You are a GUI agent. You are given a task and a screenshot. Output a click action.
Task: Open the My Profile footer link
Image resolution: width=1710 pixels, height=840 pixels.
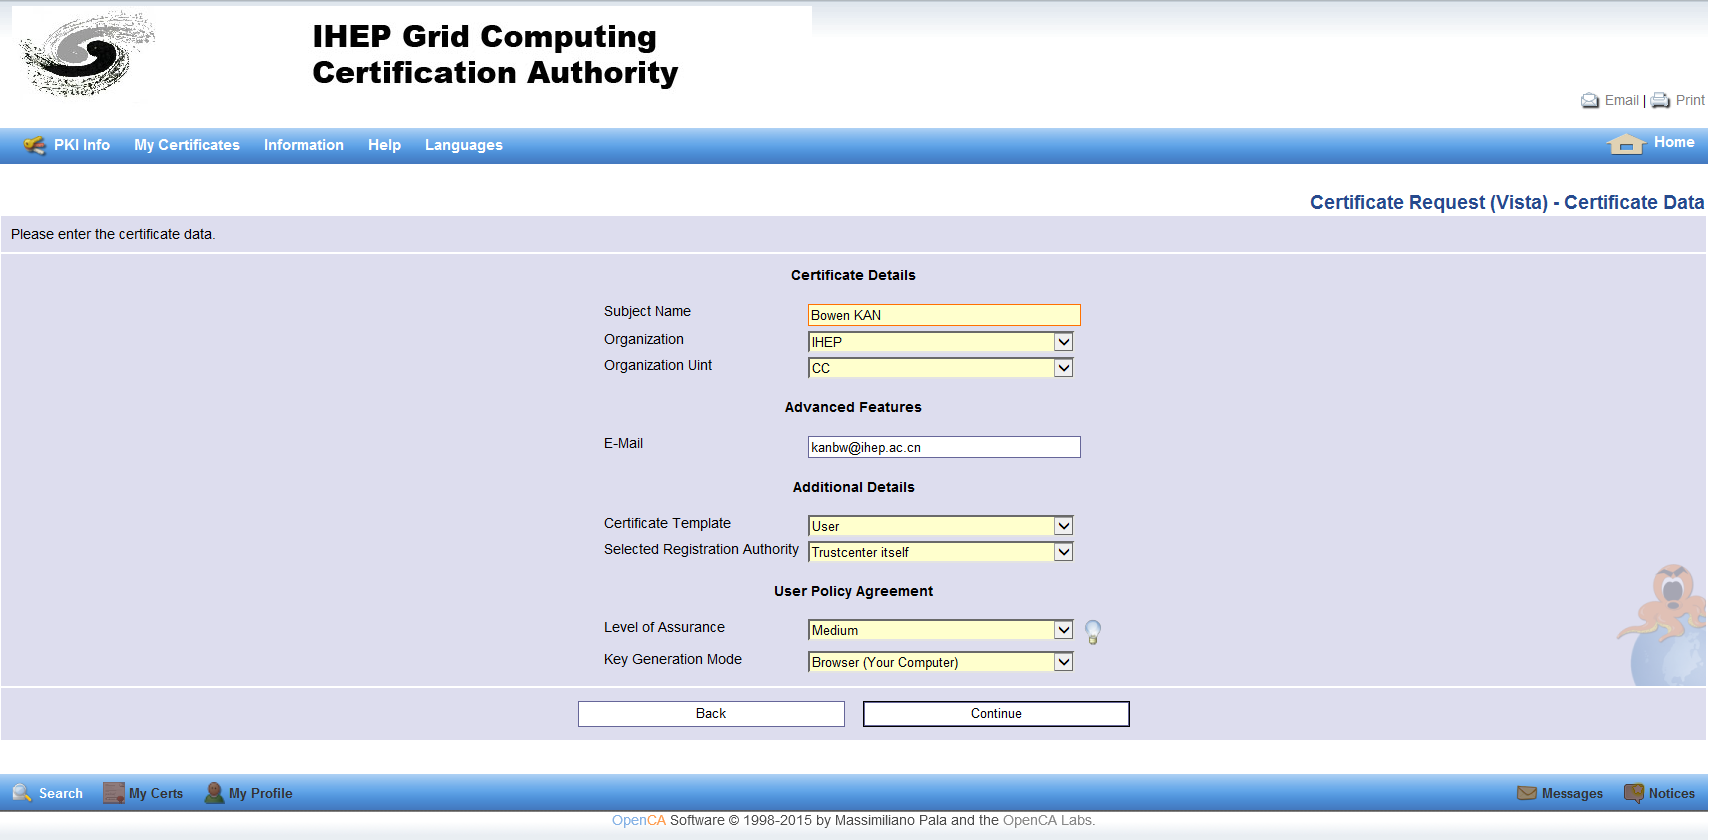(x=261, y=793)
